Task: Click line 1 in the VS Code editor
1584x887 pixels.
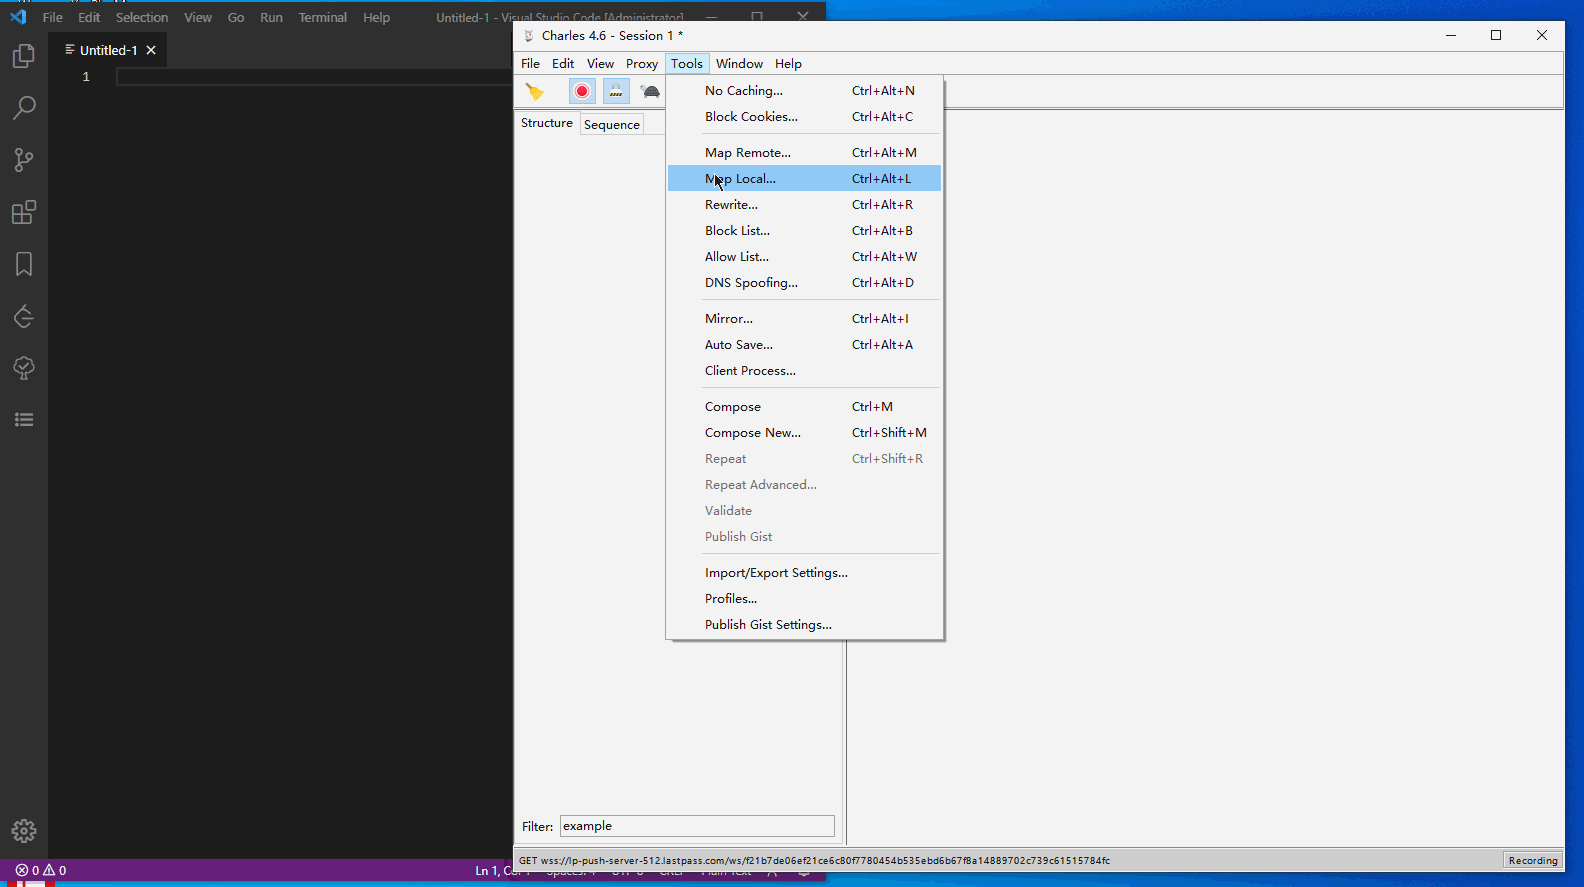Action: 314,77
